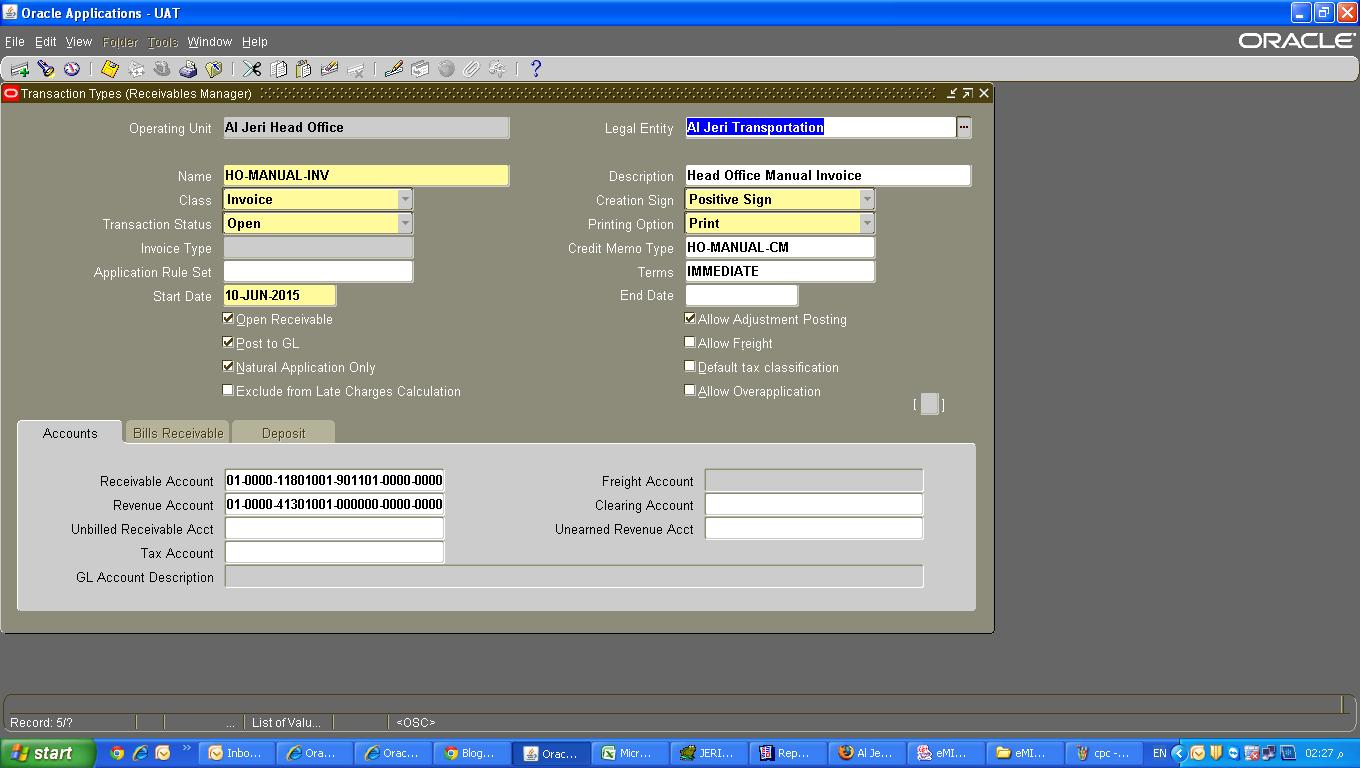Switch to the JERI... taskbar window
The image size is (1360, 768).
[x=710, y=753]
